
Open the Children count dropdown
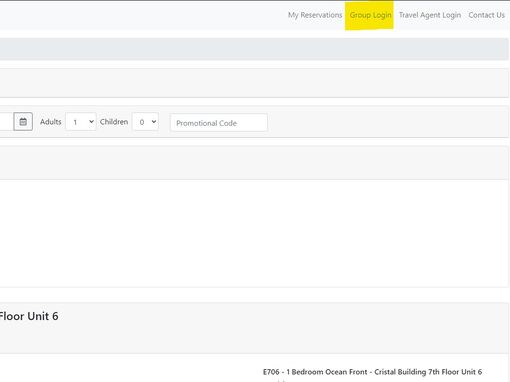click(x=145, y=122)
